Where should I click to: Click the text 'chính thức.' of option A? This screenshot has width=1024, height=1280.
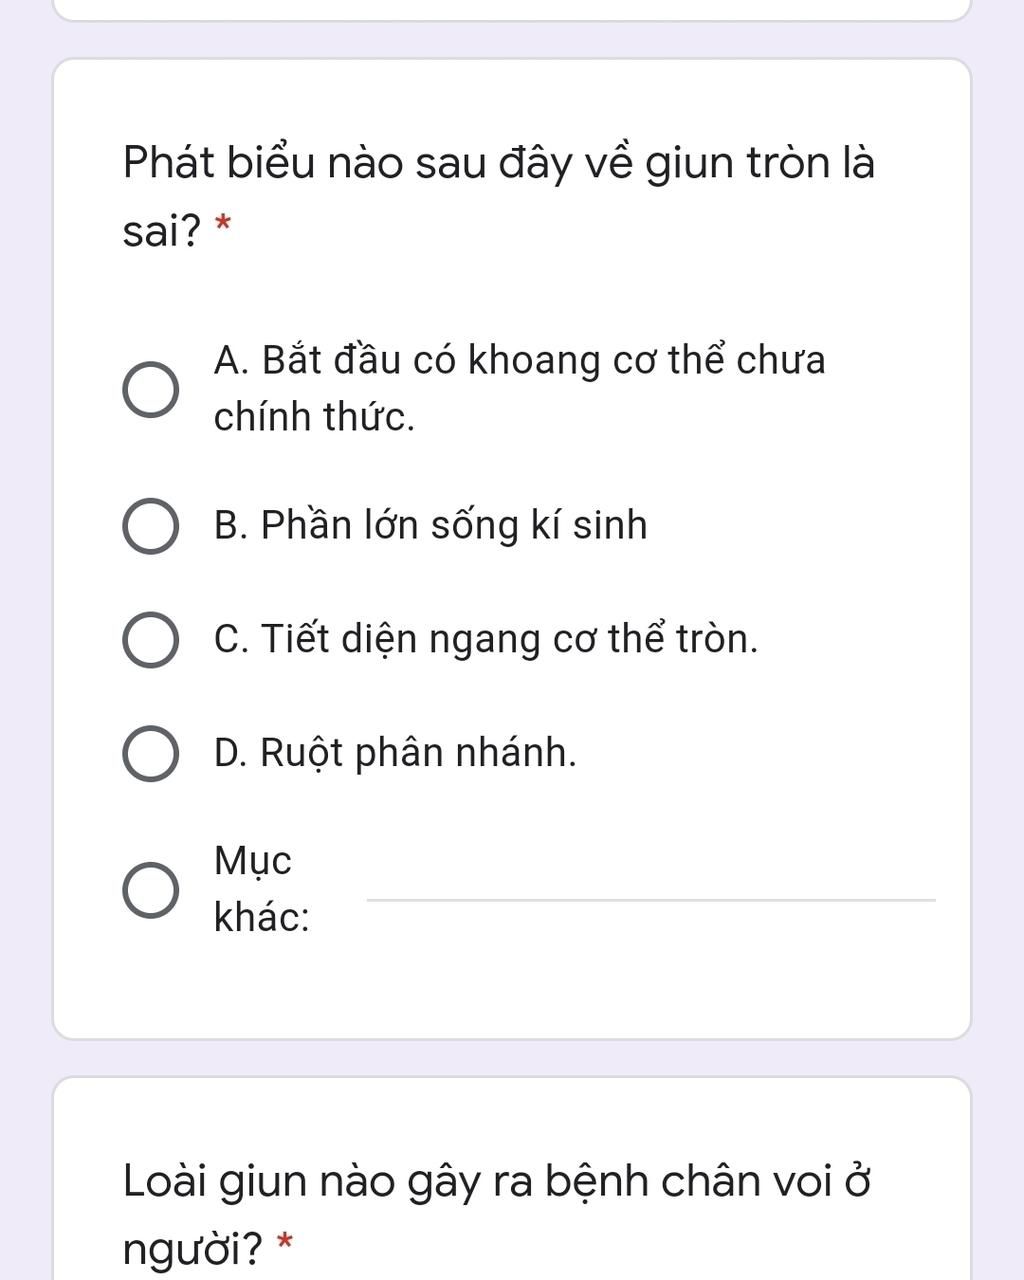[314, 417]
